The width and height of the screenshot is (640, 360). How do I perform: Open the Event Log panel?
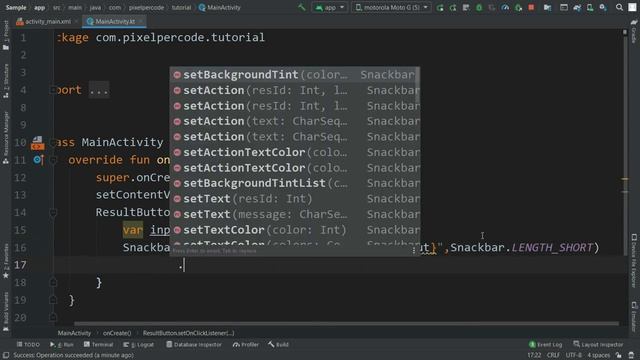click(545, 344)
